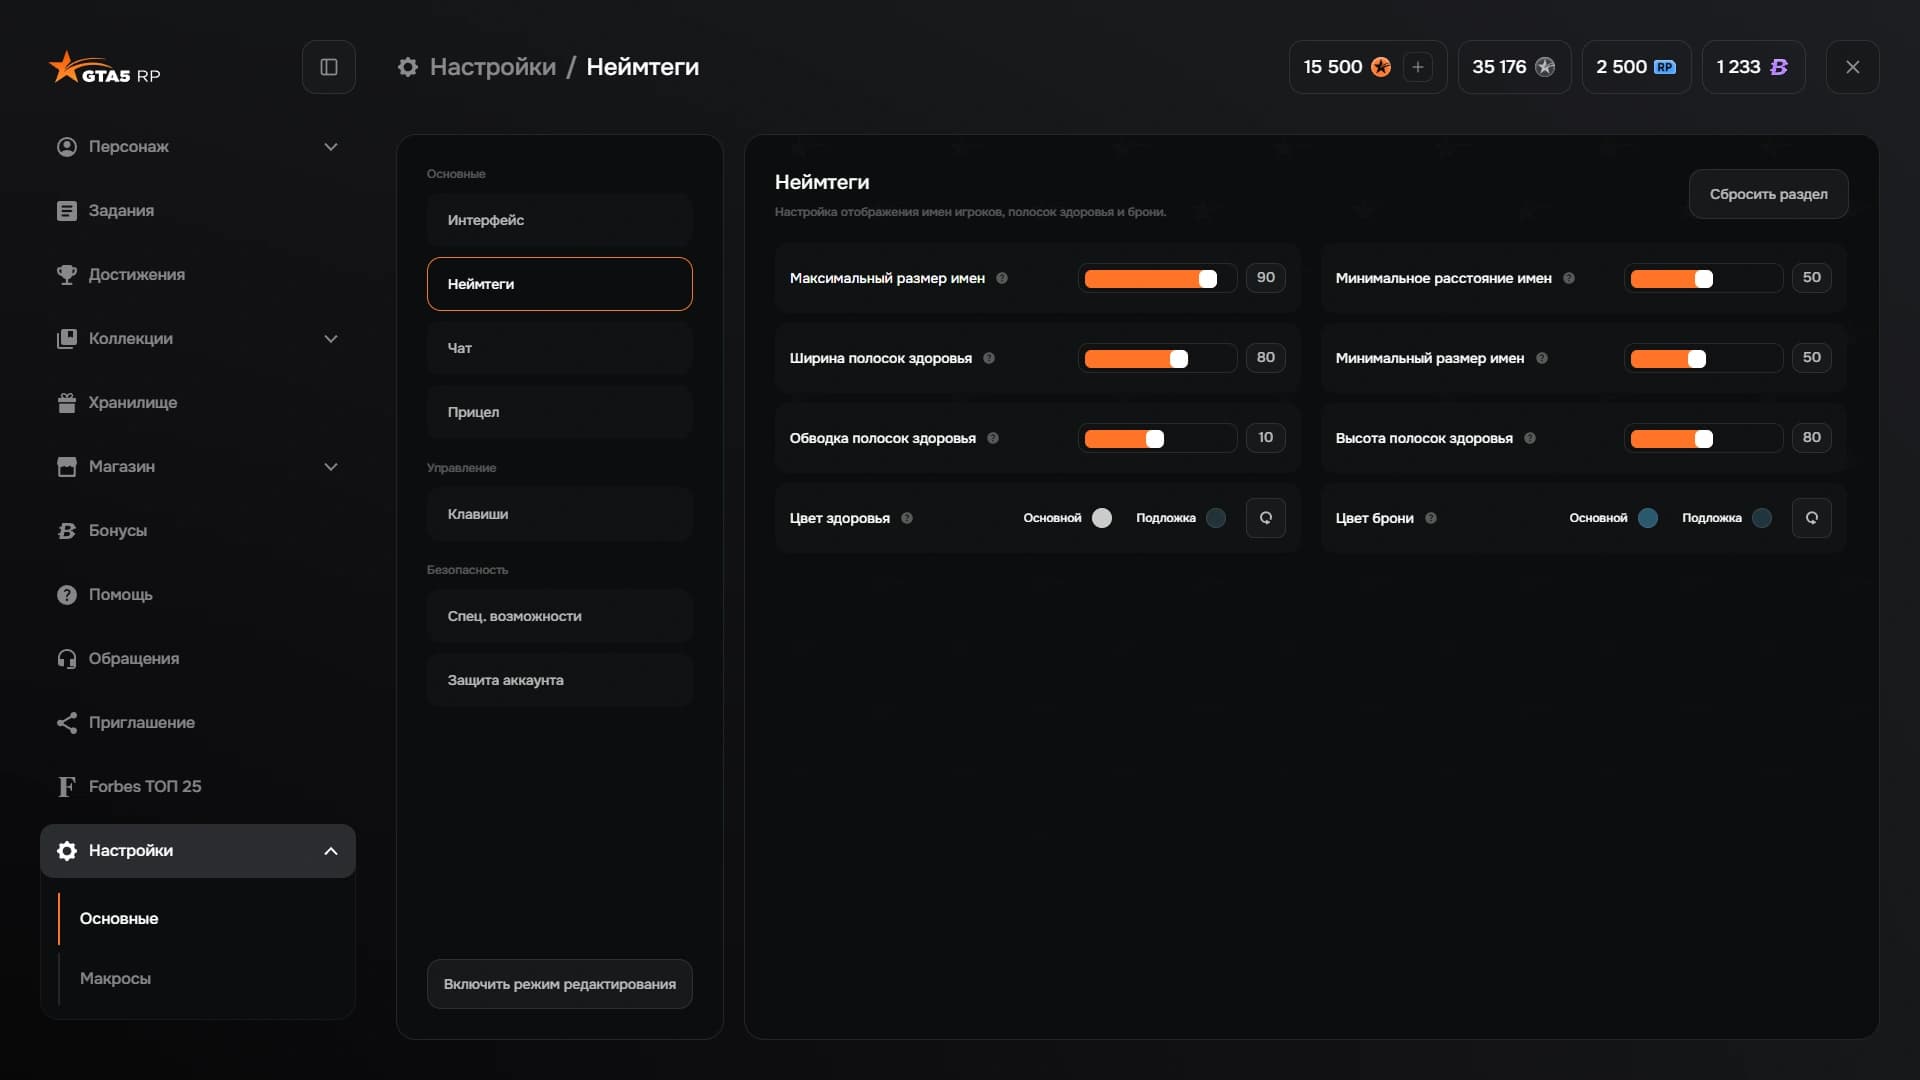
Task: Adjust the Ширина полосок здоровья slider
Action: (1158, 358)
